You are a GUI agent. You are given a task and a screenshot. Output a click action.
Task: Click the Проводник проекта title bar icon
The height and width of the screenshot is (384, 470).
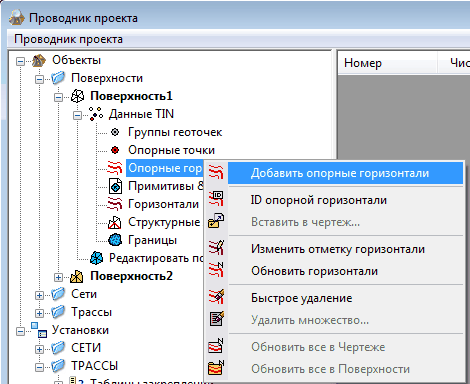[x=17, y=18]
